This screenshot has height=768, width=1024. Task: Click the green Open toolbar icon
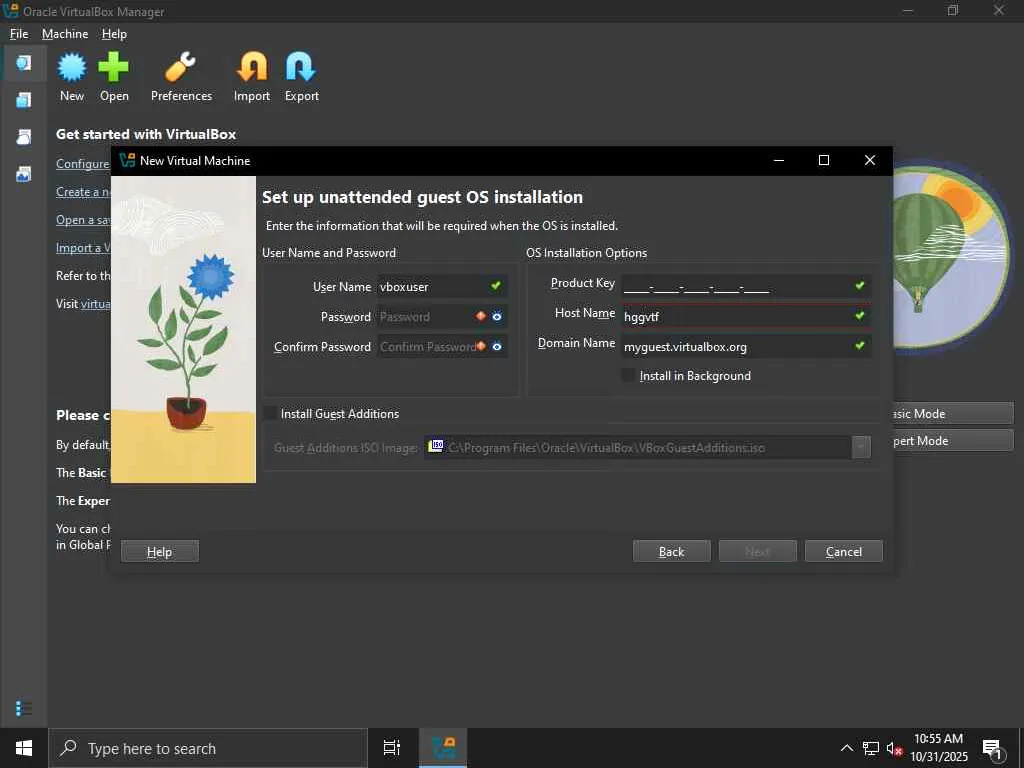click(114, 67)
